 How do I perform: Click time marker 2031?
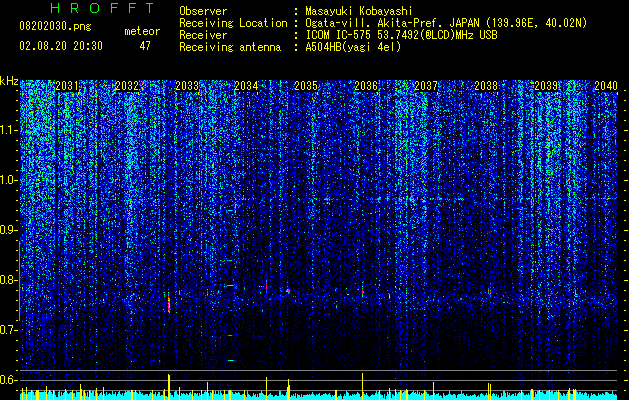pyautogui.click(x=67, y=86)
